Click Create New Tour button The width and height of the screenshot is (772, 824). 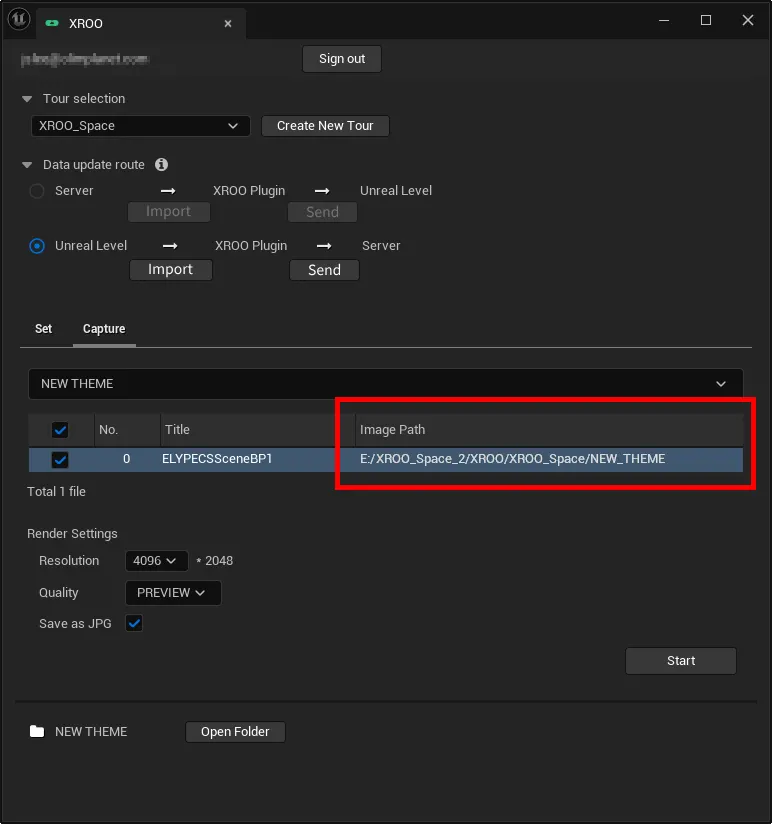[x=325, y=126]
